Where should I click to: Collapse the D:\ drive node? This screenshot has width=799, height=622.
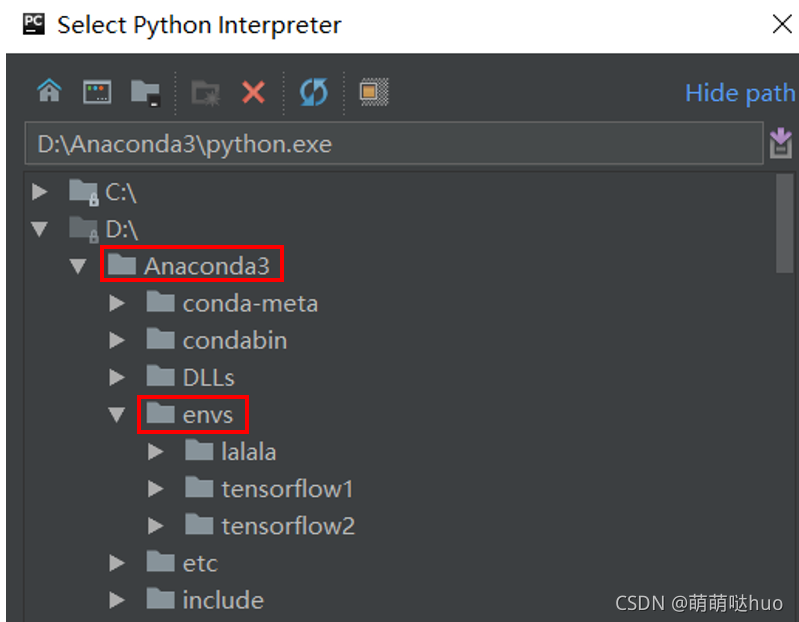click(39, 229)
